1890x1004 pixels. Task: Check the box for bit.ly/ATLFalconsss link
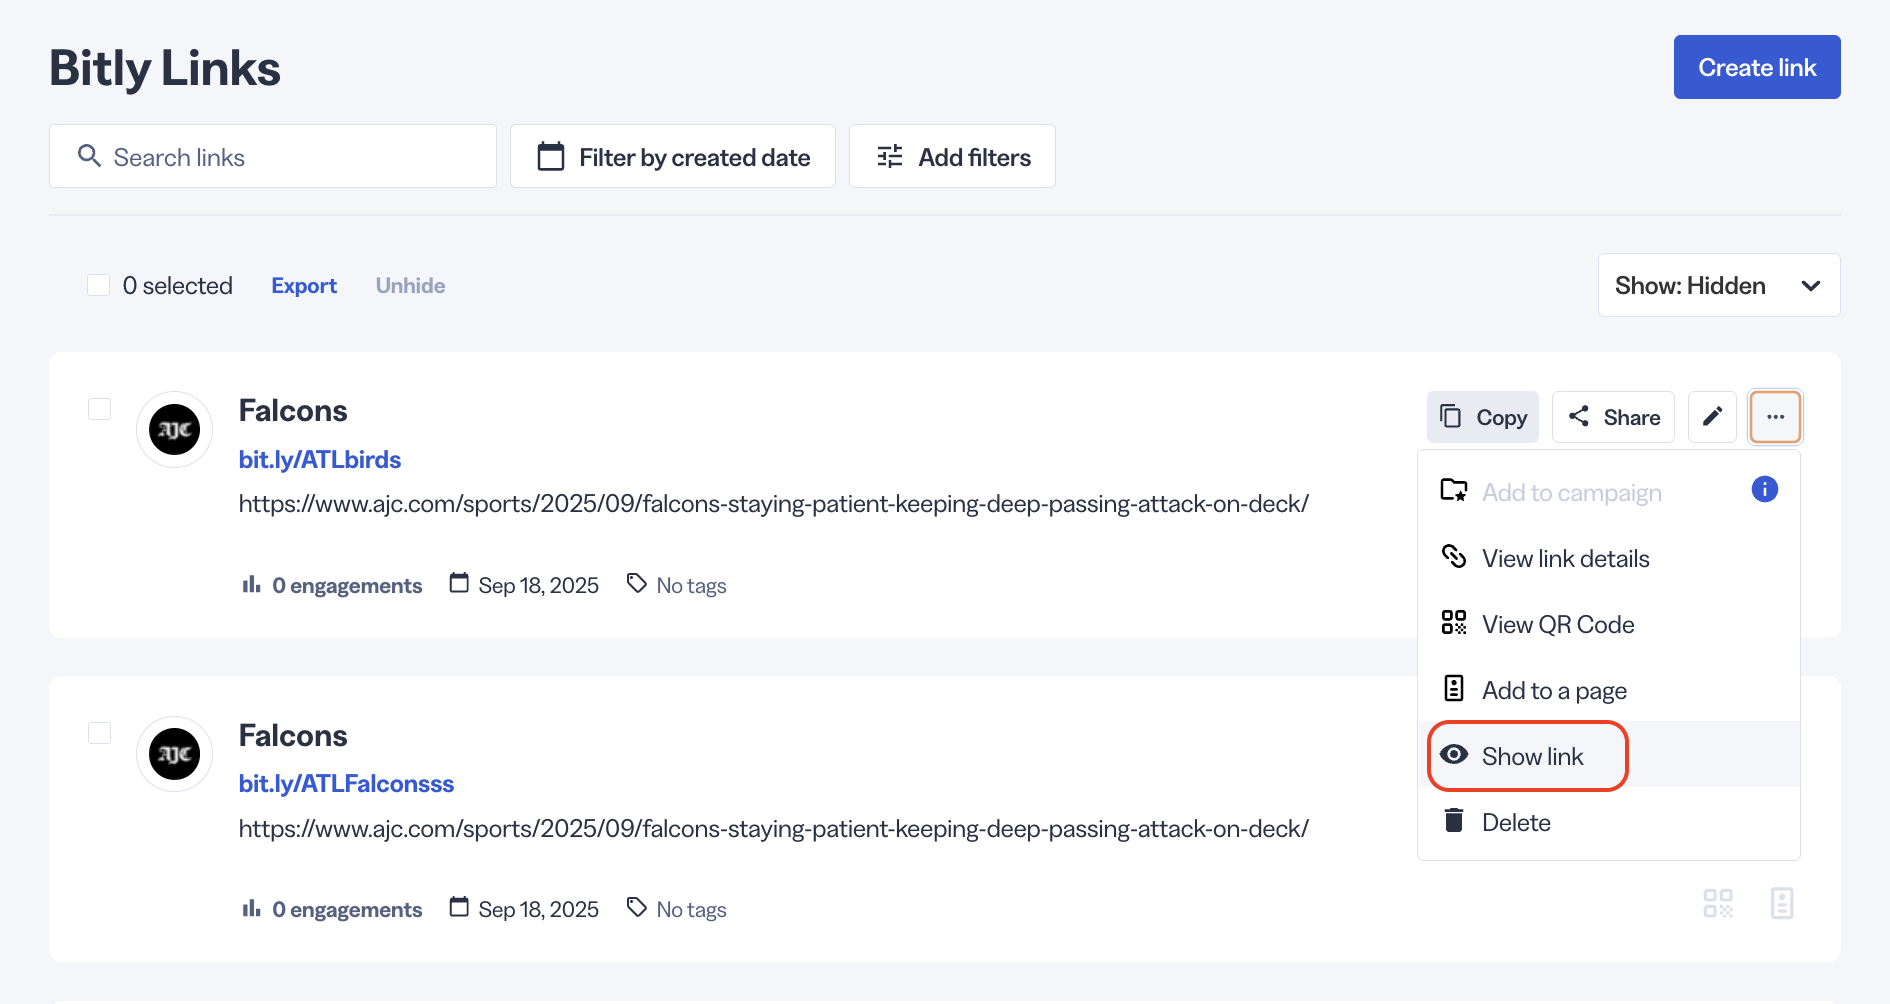click(x=100, y=733)
